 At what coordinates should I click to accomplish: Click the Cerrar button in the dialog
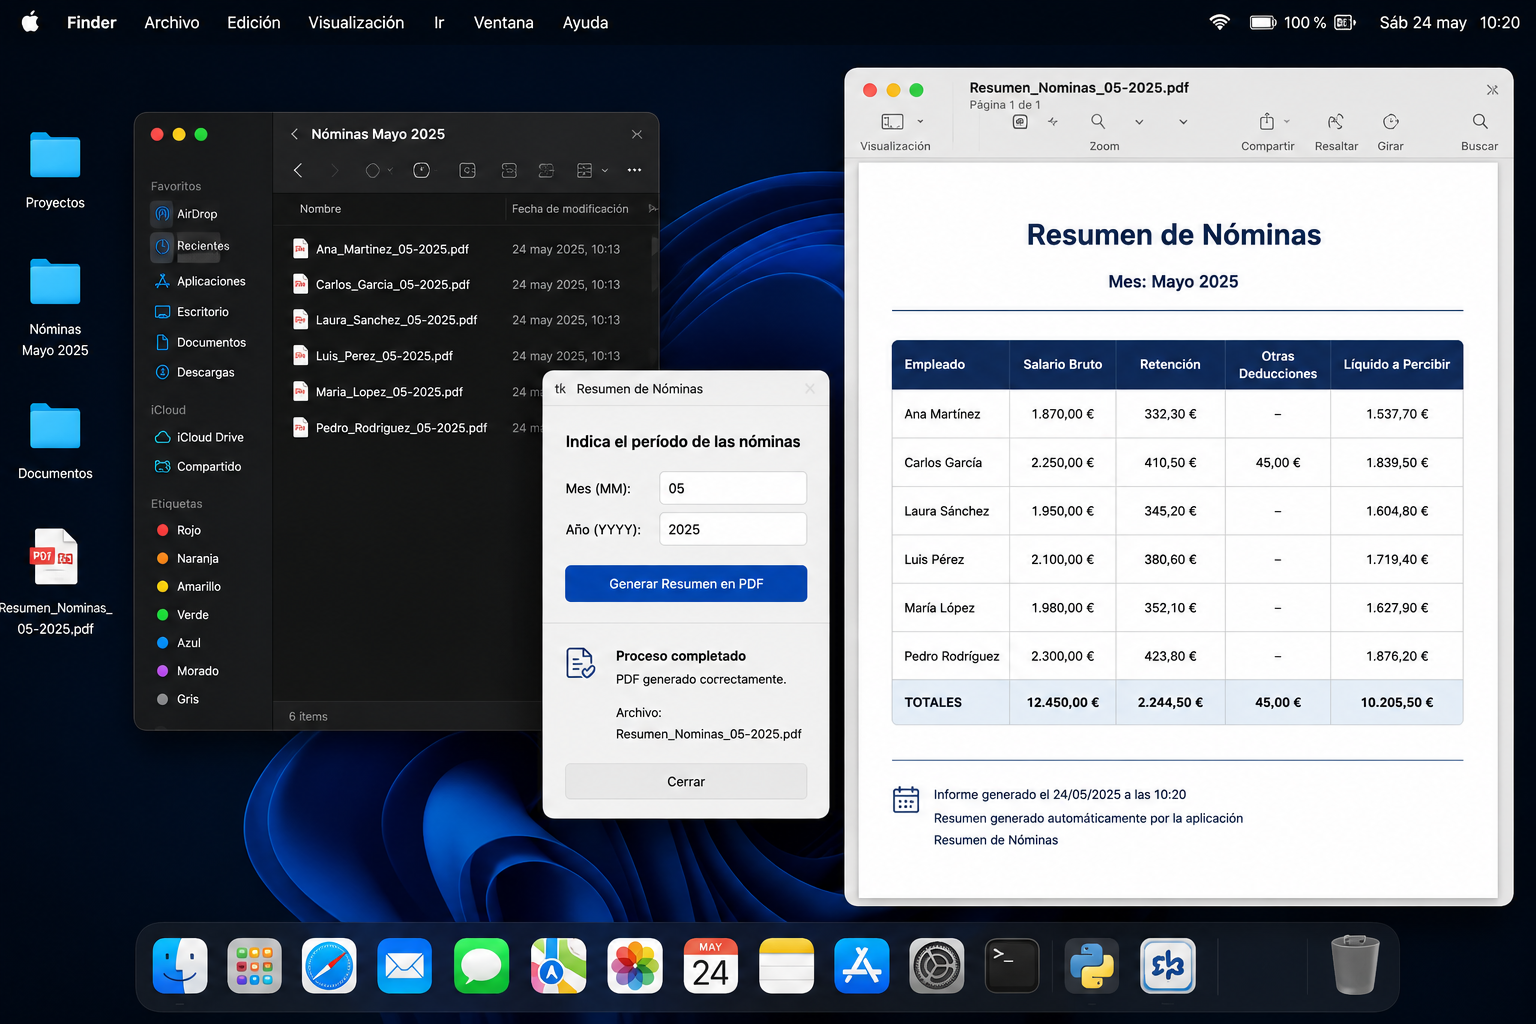[686, 782]
